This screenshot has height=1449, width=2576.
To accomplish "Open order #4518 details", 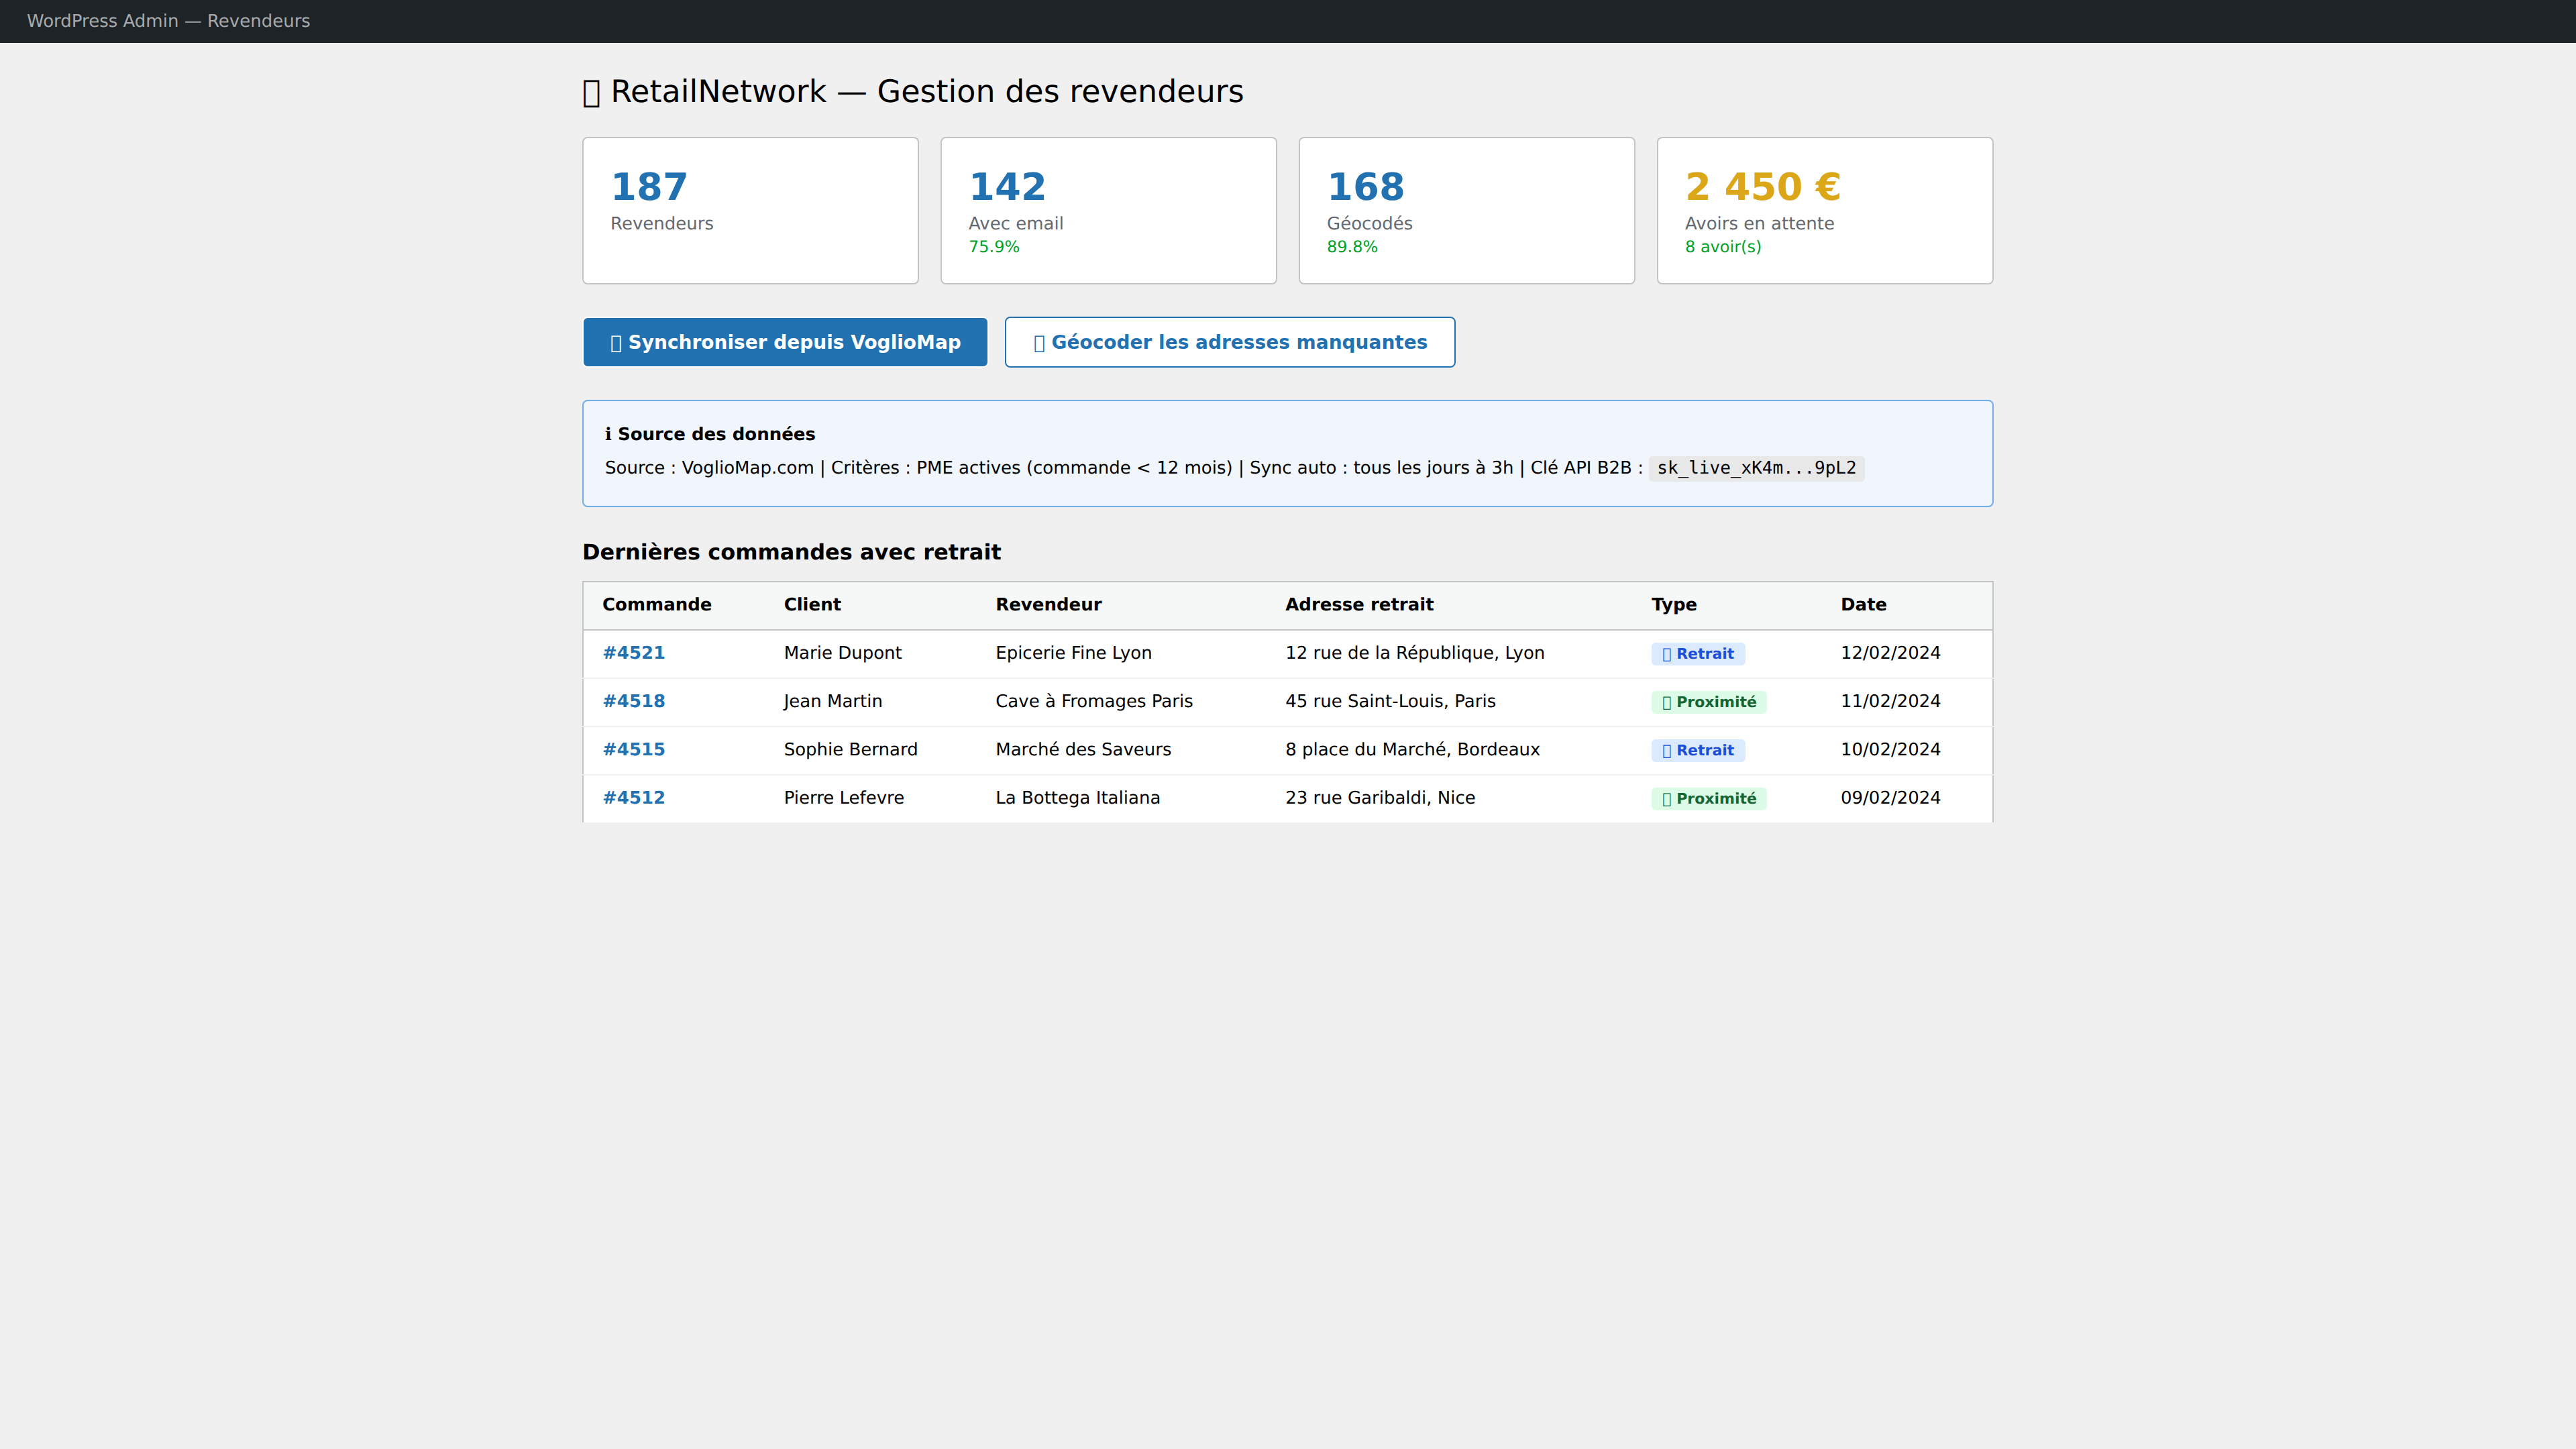I will (633, 700).
